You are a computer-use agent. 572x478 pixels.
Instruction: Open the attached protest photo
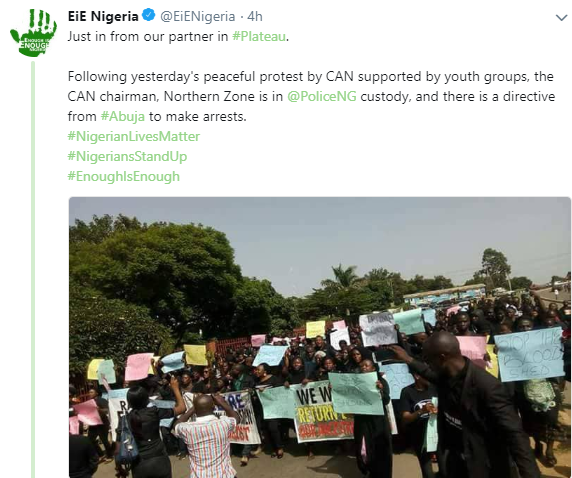pos(320,337)
